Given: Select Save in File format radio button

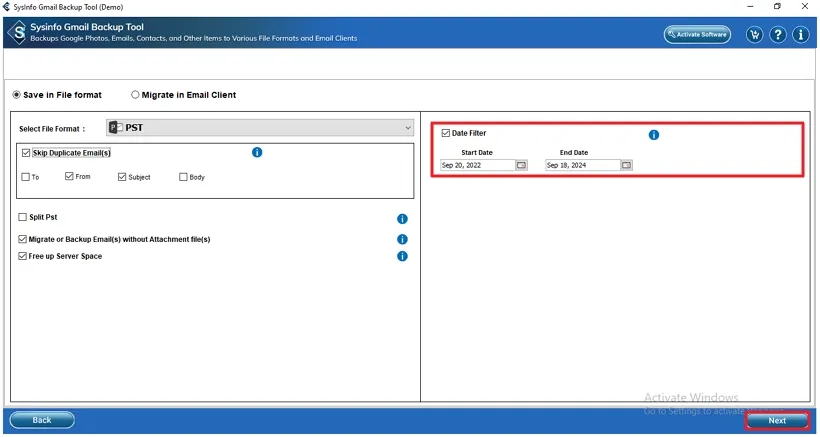Looking at the screenshot, I should pyautogui.click(x=17, y=95).
